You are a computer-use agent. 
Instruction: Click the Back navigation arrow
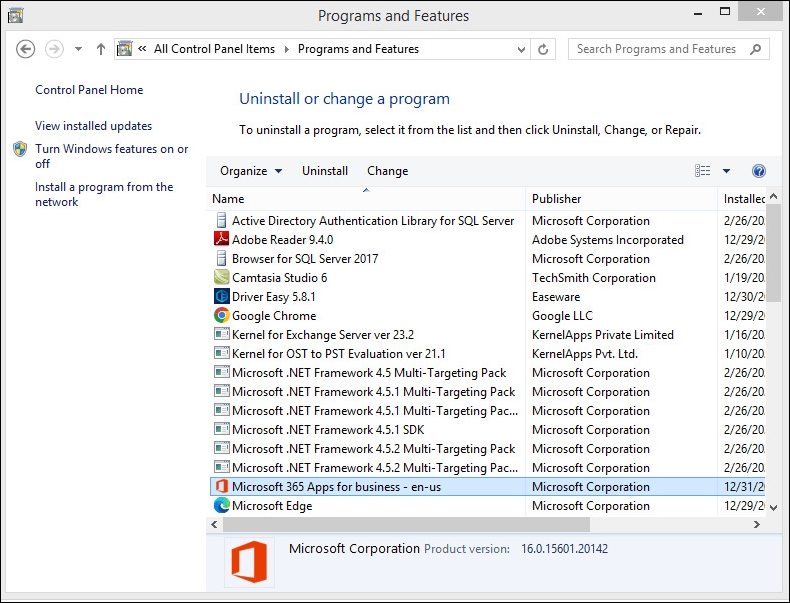25,49
